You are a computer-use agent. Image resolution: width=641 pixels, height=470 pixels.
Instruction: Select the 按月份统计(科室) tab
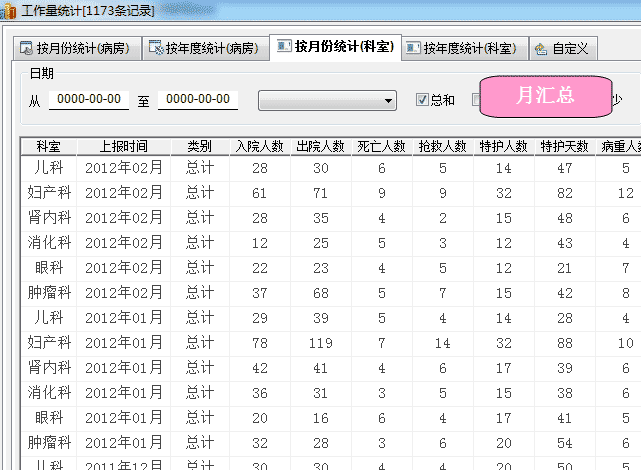335,47
